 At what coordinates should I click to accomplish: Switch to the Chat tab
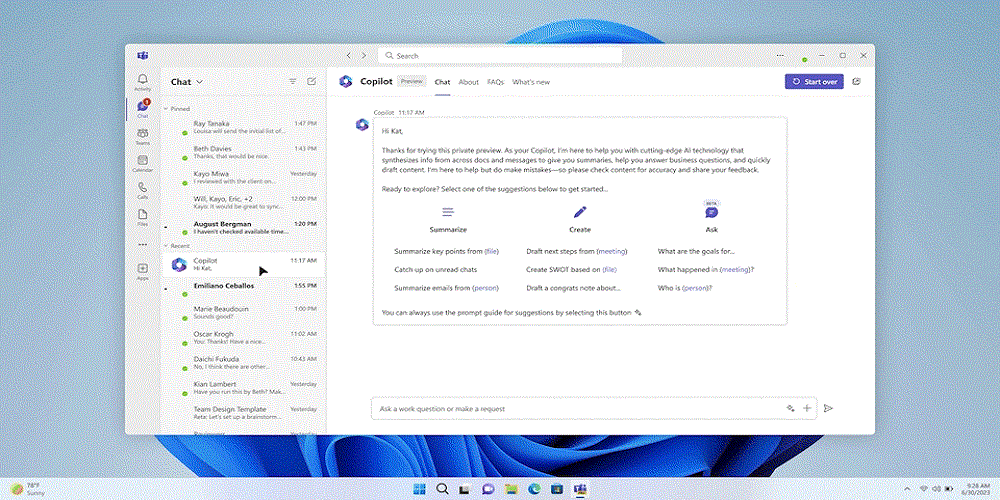click(x=442, y=82)
